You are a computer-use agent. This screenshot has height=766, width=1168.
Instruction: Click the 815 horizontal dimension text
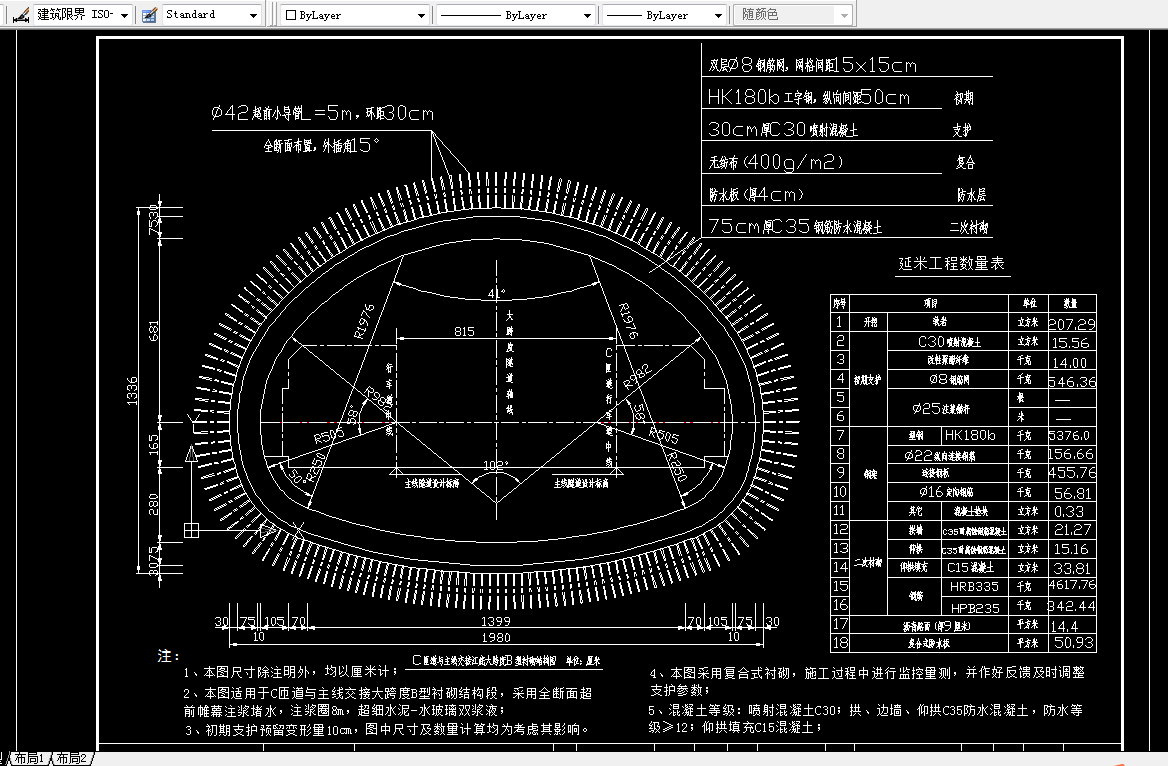[x=464, y=331]
